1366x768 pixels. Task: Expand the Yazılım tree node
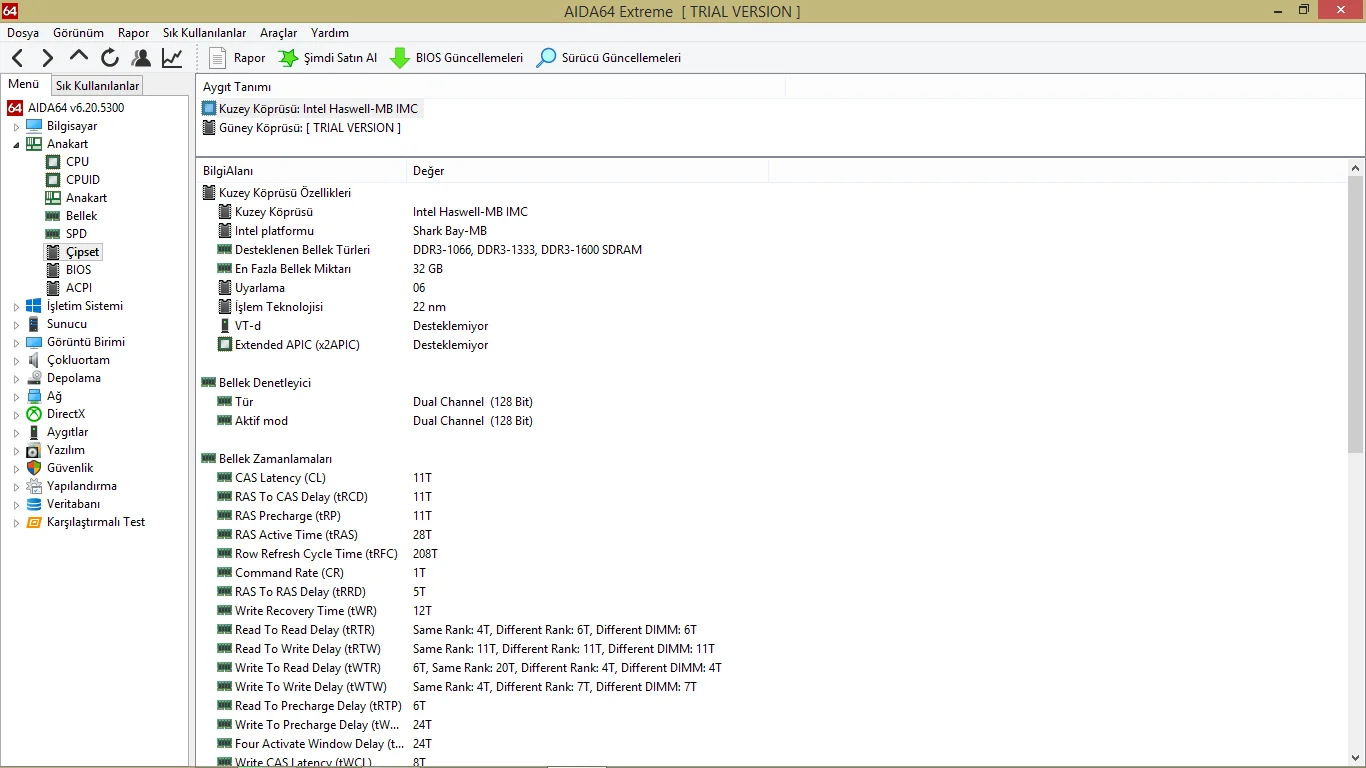16,451
